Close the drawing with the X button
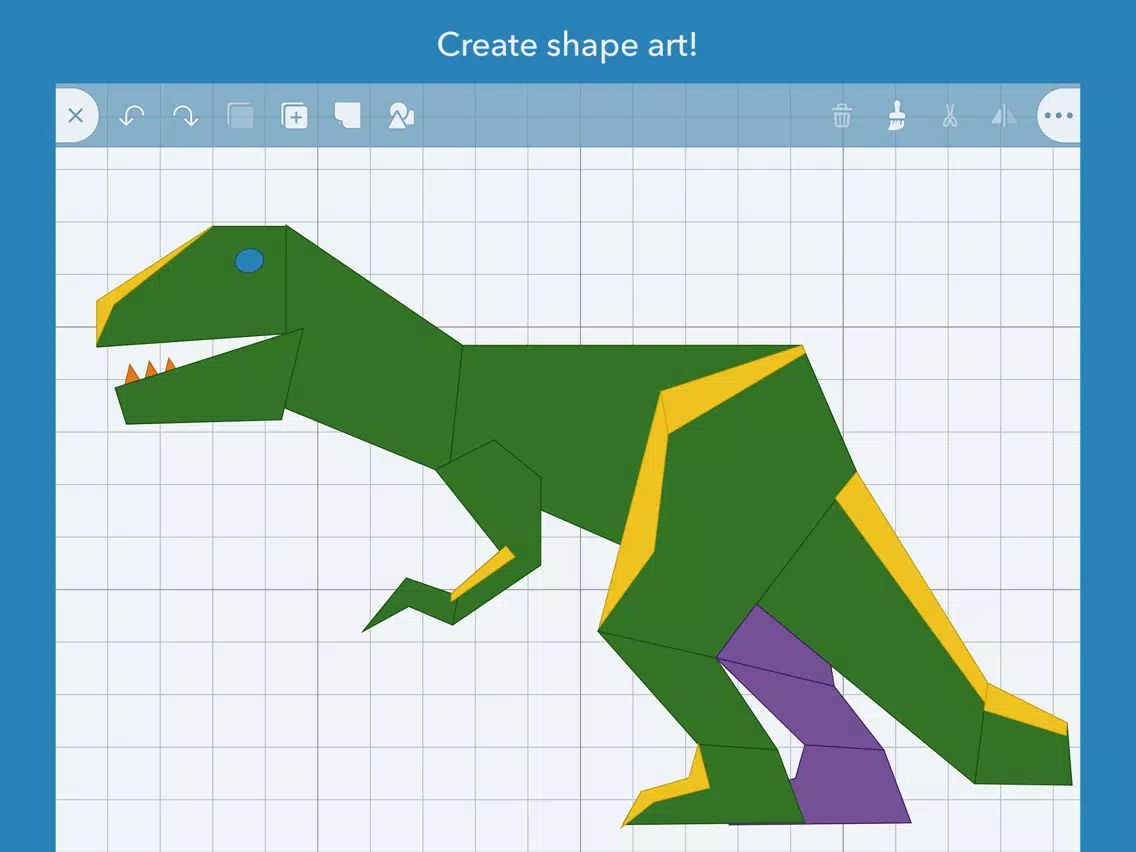 coord(76,116)
